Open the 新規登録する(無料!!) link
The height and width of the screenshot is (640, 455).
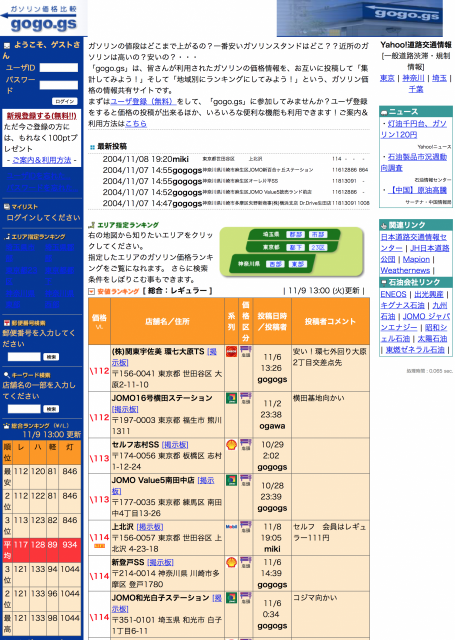coord(42,116)
